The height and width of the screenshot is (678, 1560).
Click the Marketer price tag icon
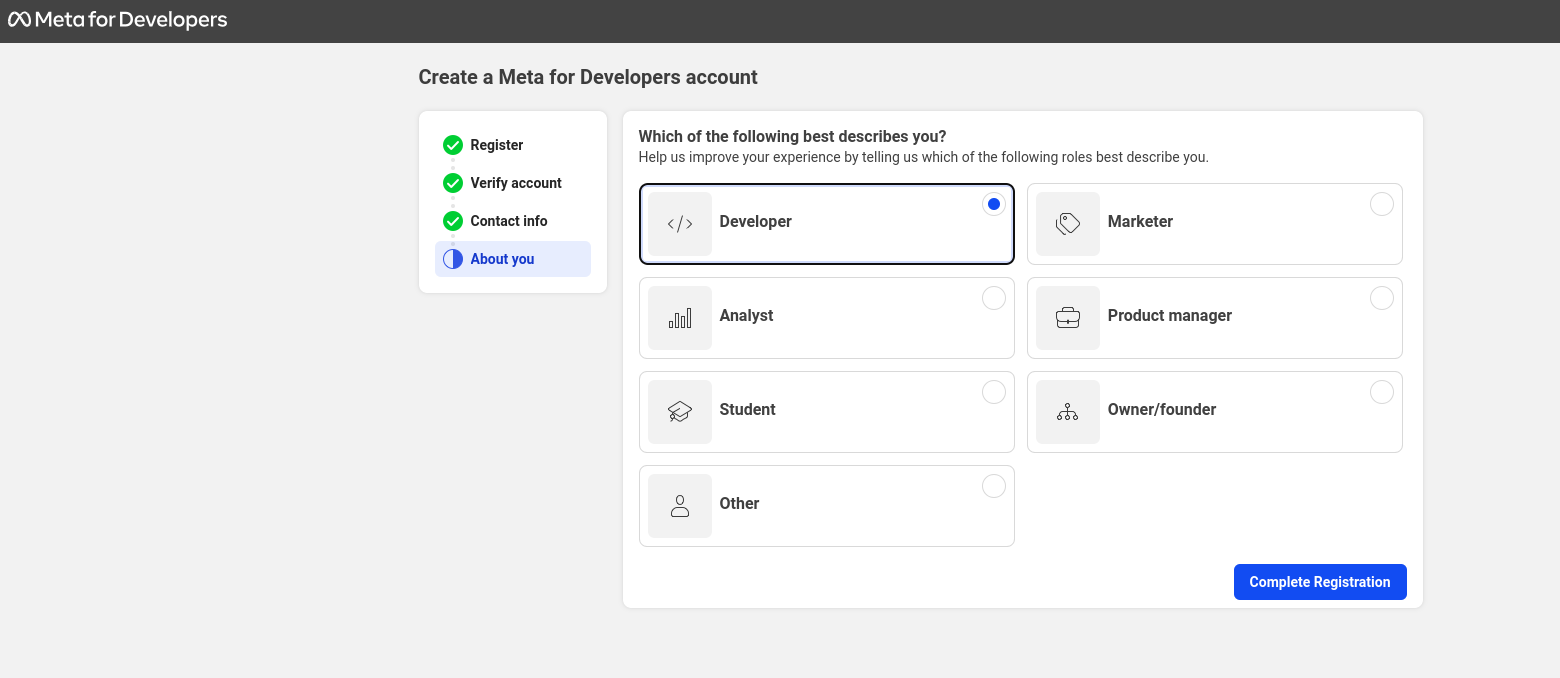[x=1068, y=224]
